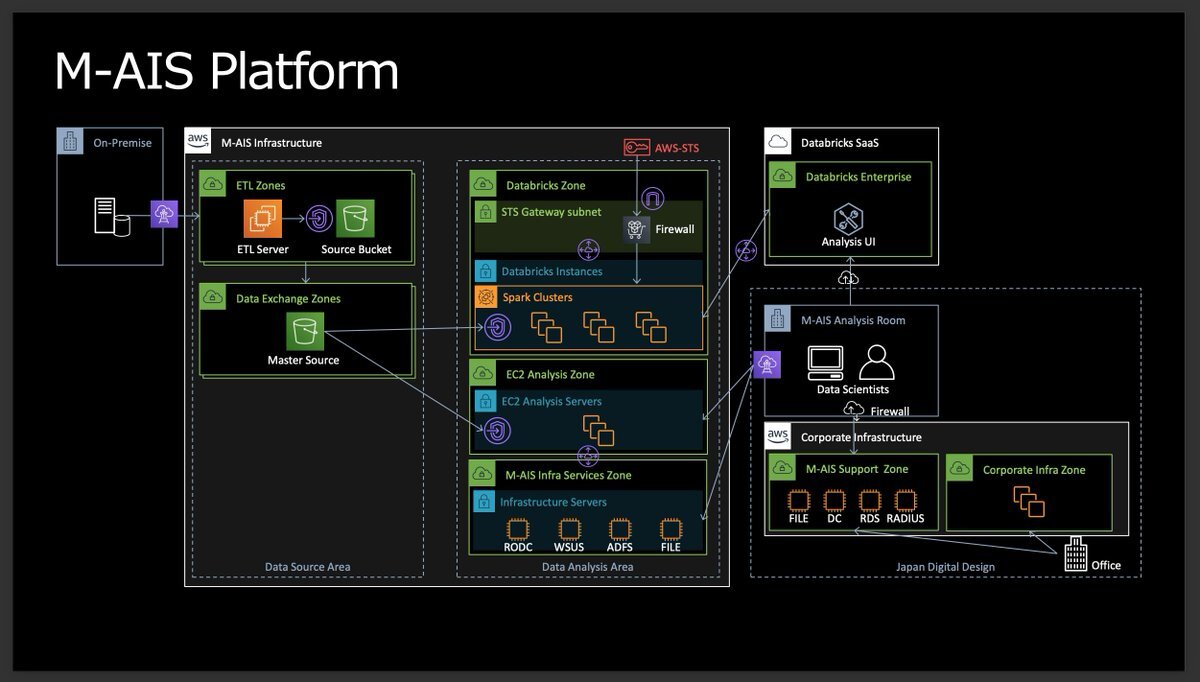Click the Infrastructure Servers lock icon
The image size is (1200, 682).
pyautogui.click(x=485, y=502)
